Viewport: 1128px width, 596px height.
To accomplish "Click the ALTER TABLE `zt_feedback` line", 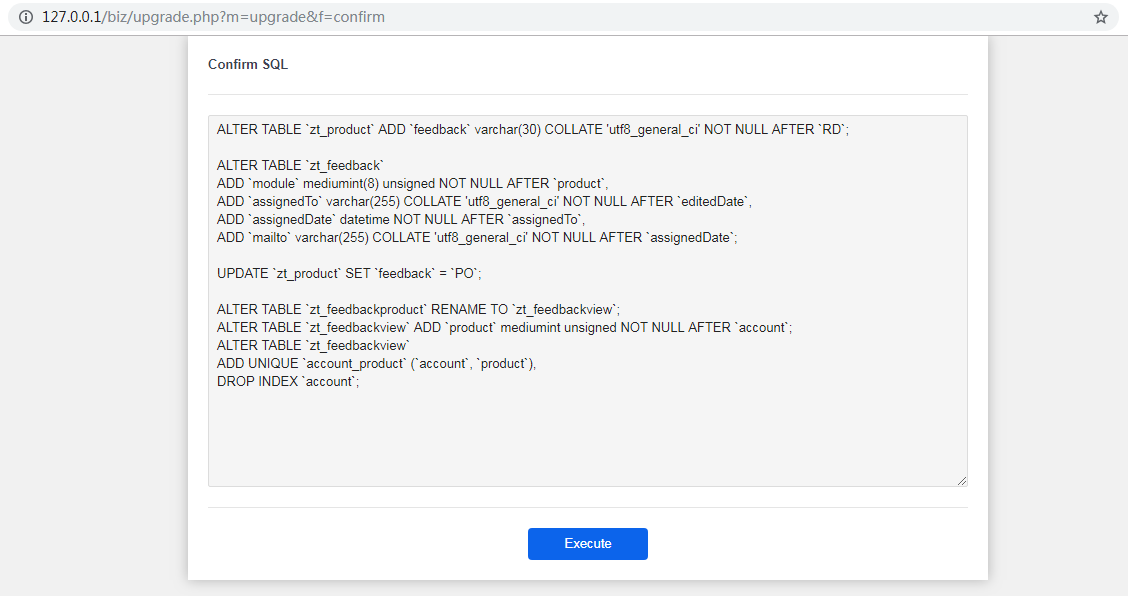I will click(x=300, y=166).
